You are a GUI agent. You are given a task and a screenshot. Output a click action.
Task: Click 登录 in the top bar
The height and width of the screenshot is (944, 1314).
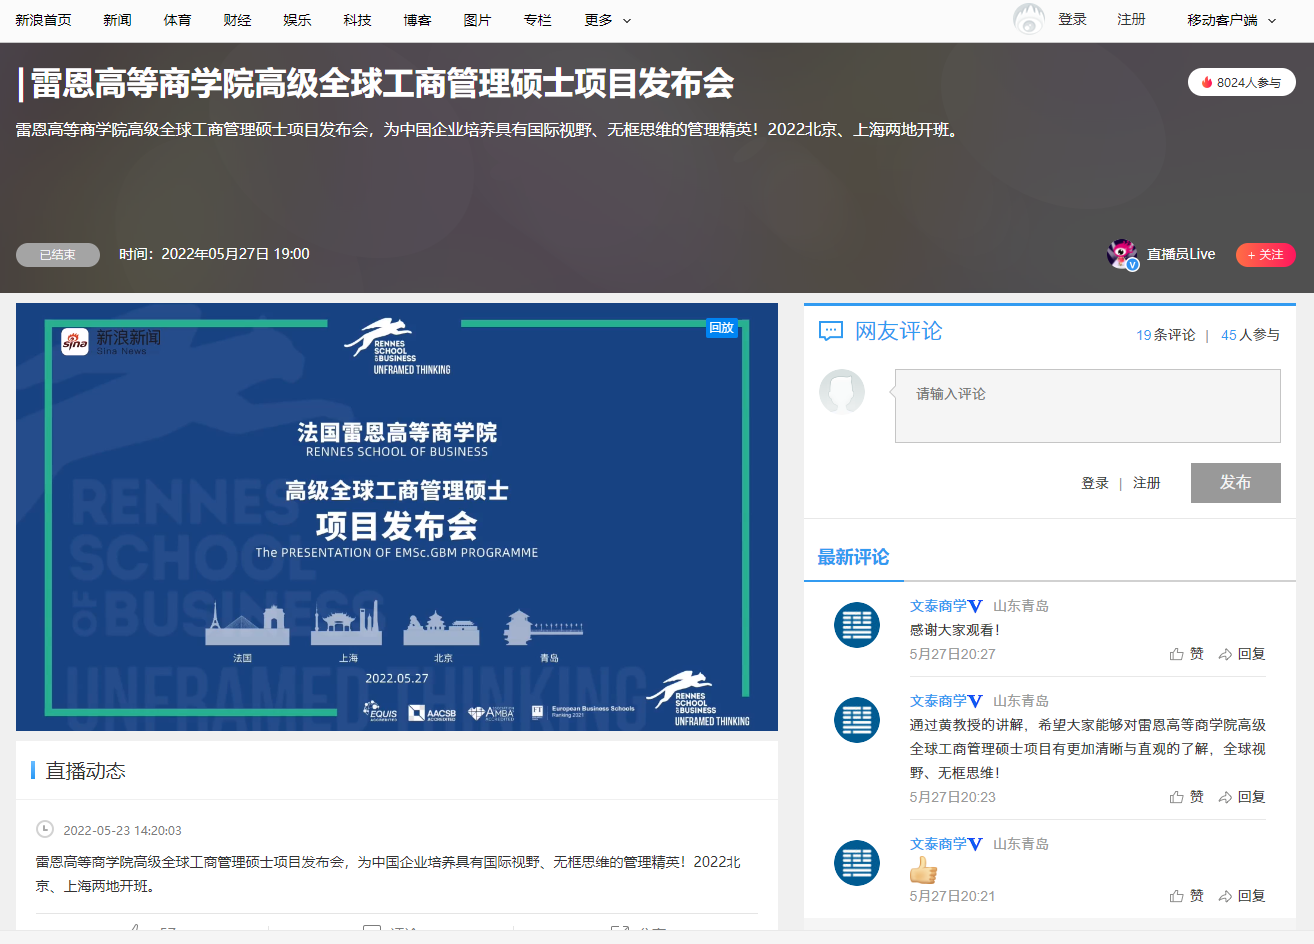click(x=1072, y=19)
